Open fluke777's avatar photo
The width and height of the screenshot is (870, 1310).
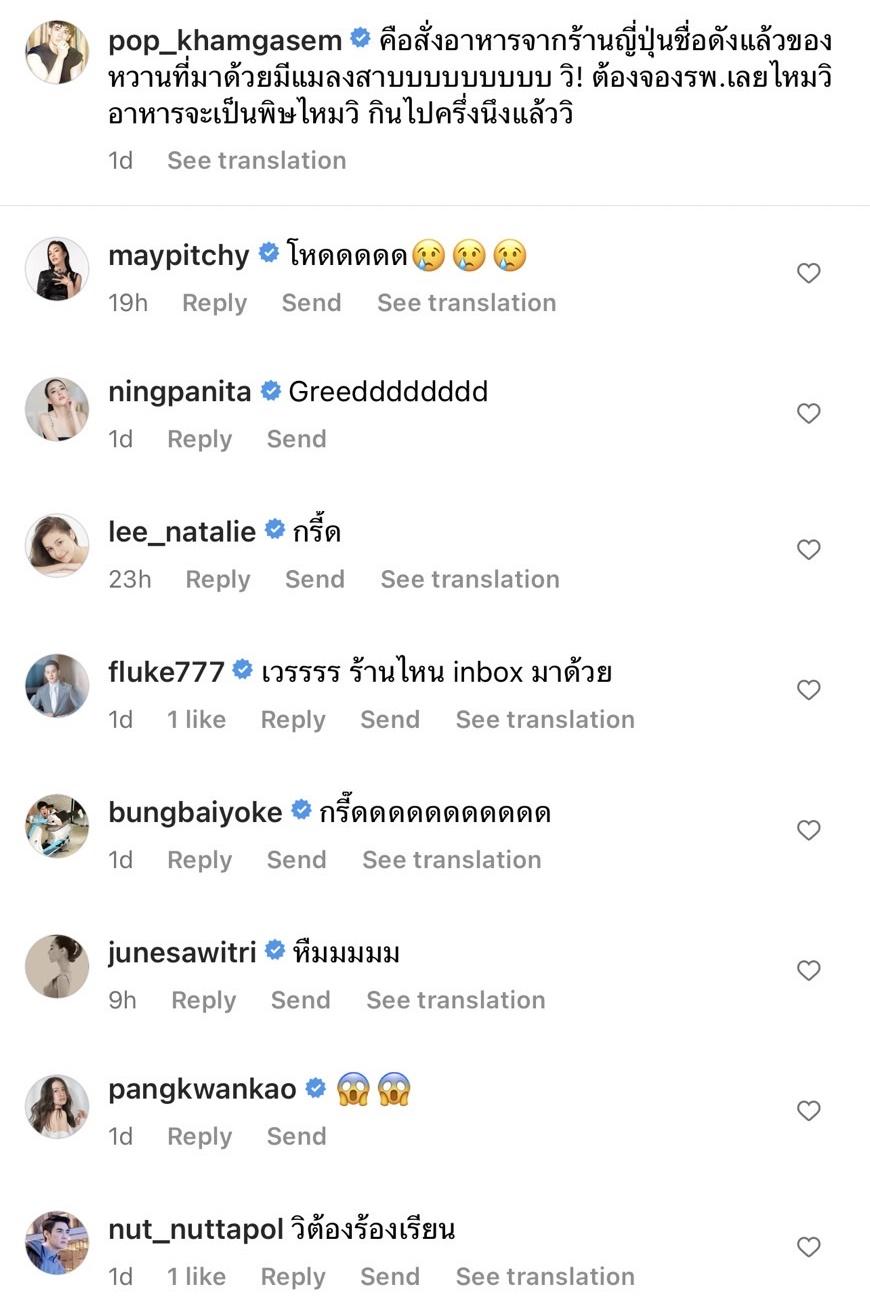tap(57, 686)
